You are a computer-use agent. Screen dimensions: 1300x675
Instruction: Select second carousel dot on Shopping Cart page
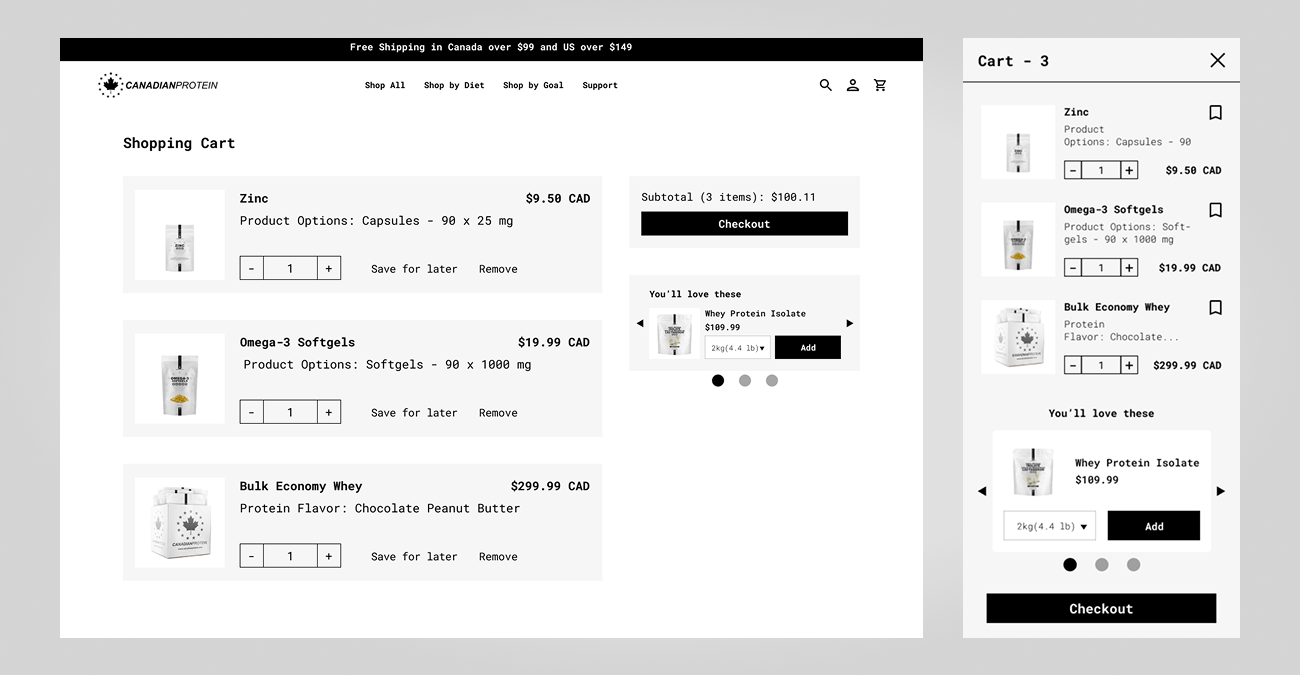tap(745, 380)
